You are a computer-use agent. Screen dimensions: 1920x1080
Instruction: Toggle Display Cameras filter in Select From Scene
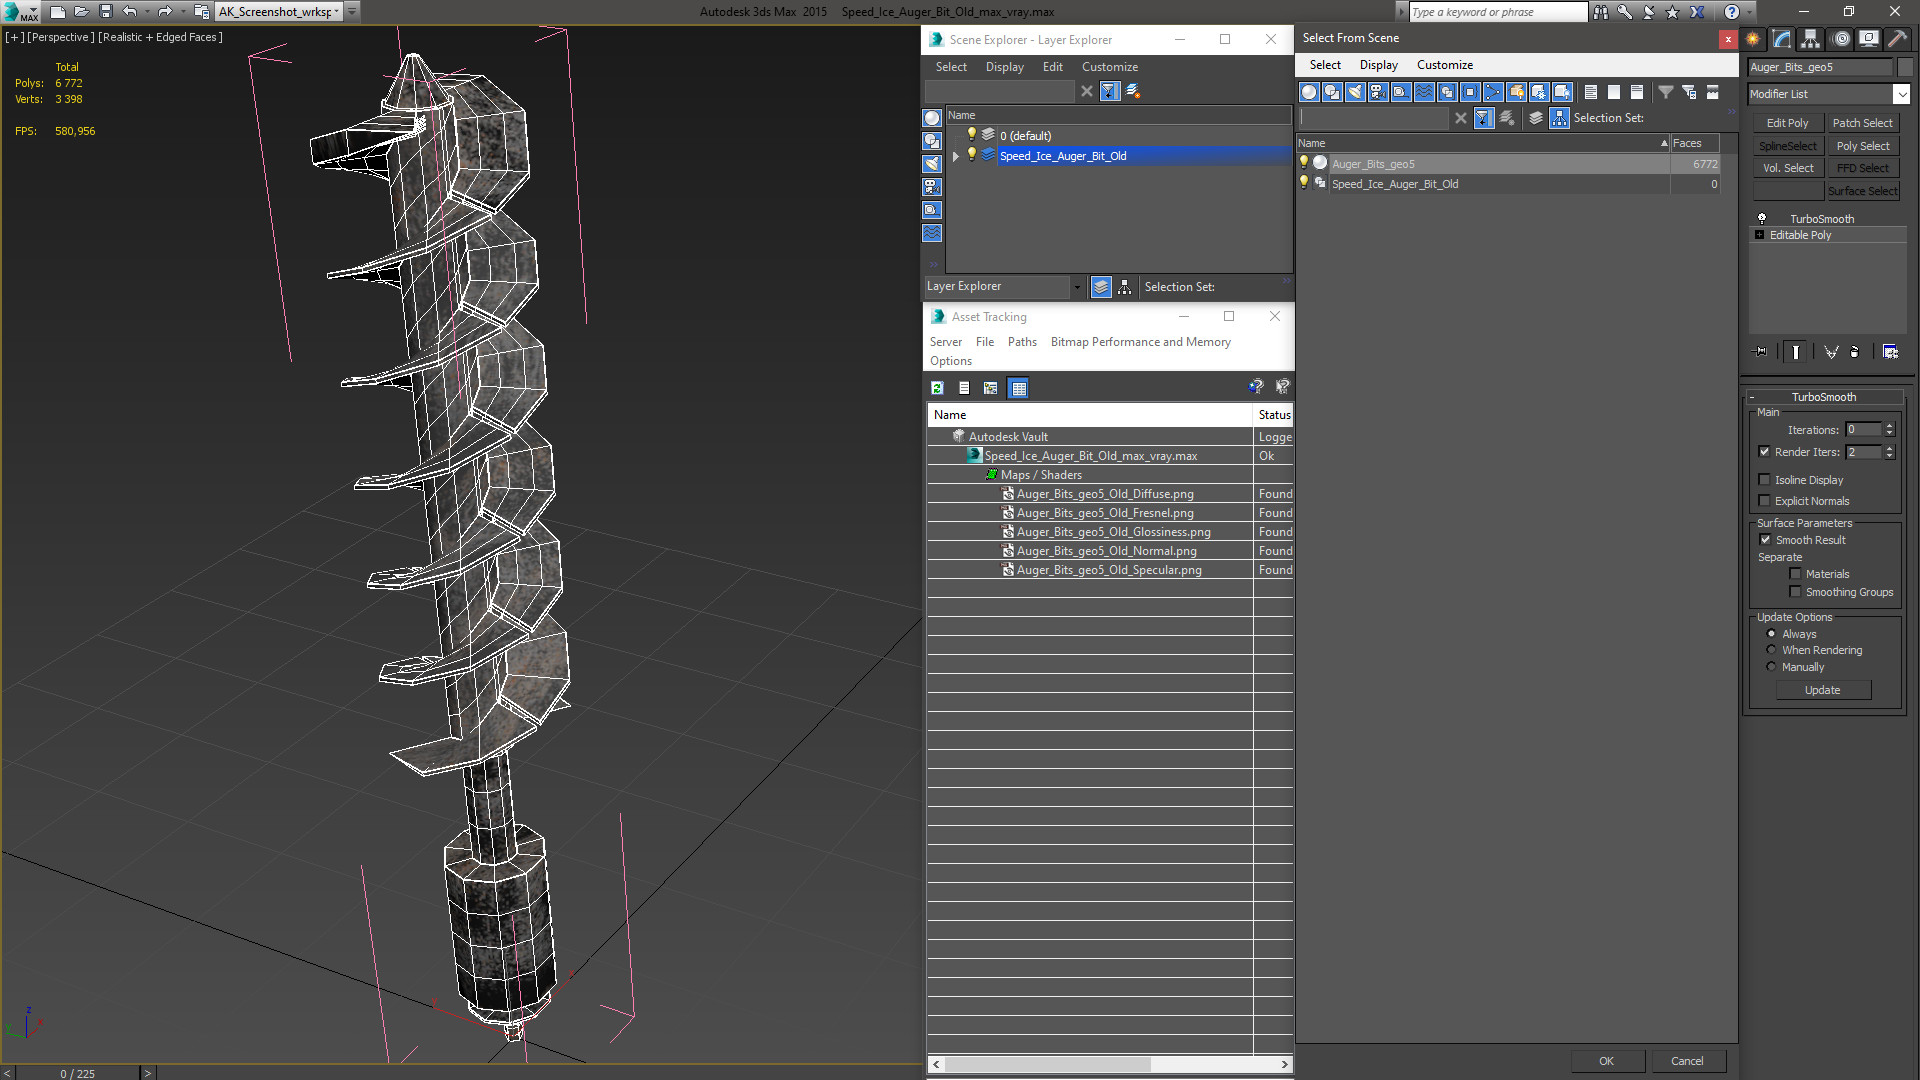[1378, 92]
